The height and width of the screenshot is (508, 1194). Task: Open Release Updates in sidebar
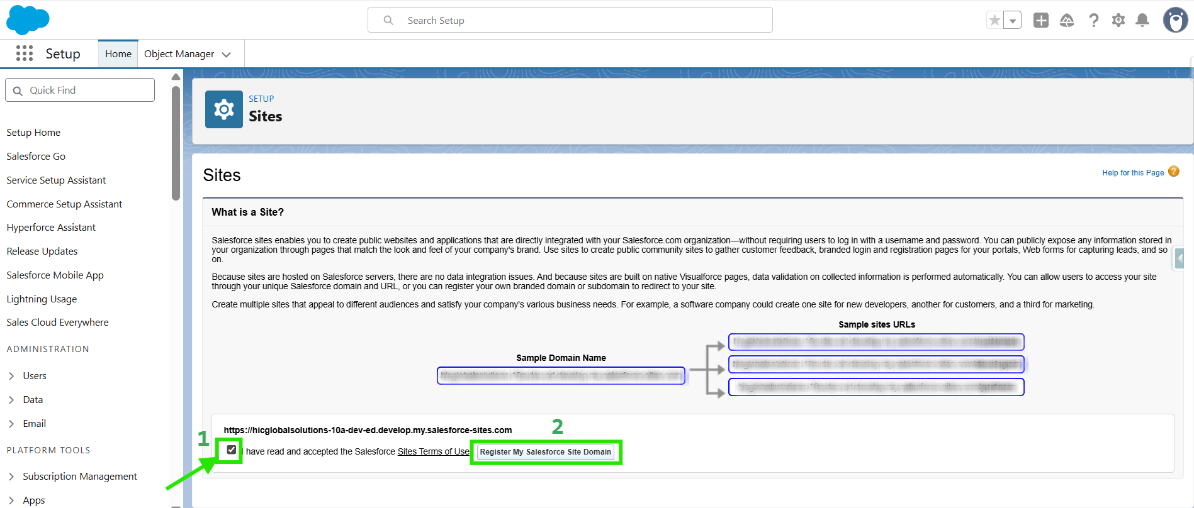[x=42, y=251]
